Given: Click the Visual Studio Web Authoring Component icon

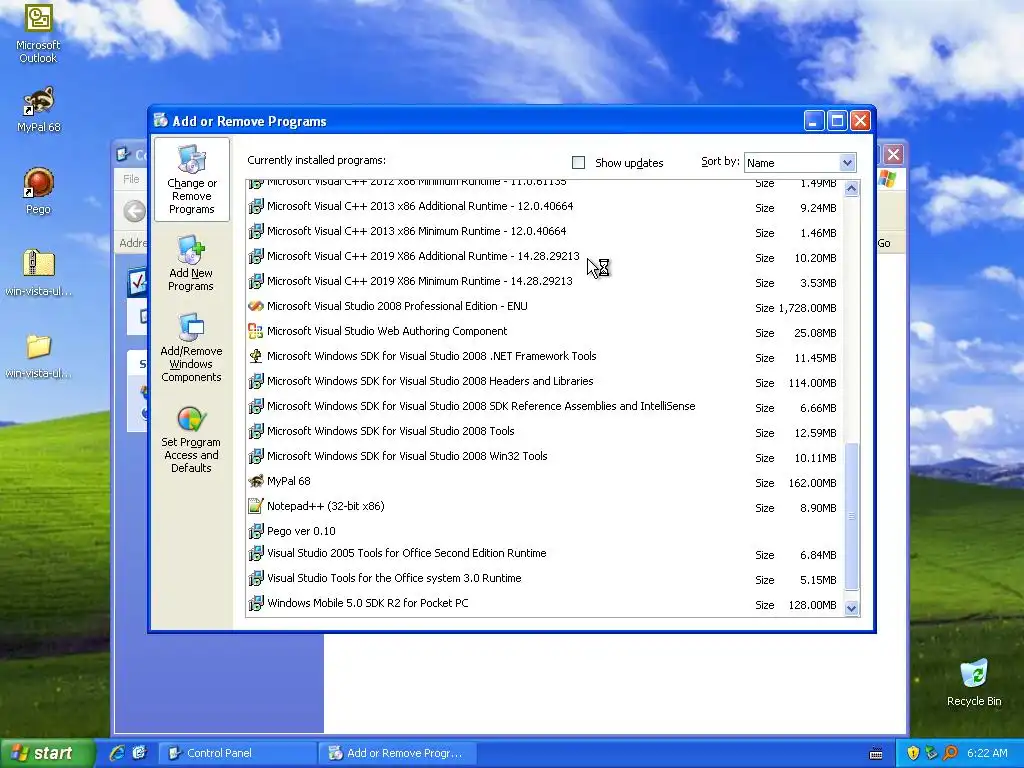Looking at the screenshot, I should point(255,331).
